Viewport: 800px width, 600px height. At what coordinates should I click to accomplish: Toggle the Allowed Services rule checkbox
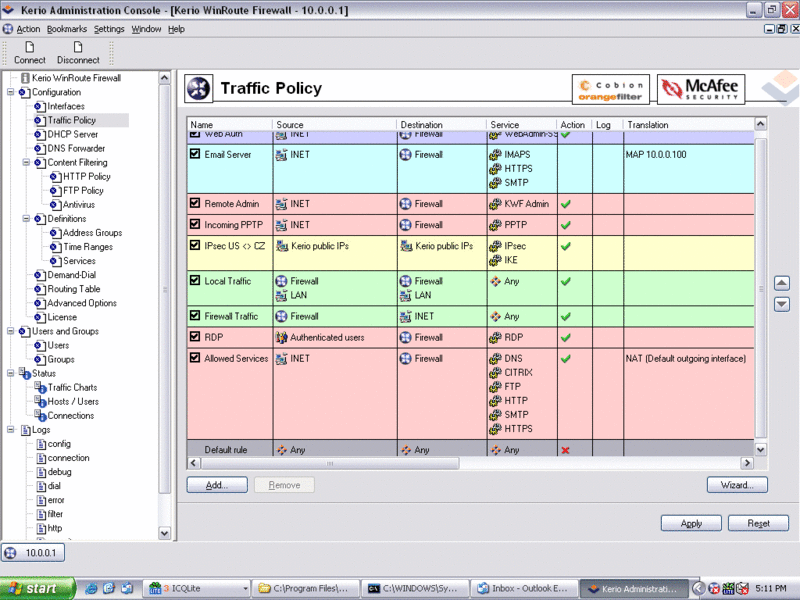[194, 358]
